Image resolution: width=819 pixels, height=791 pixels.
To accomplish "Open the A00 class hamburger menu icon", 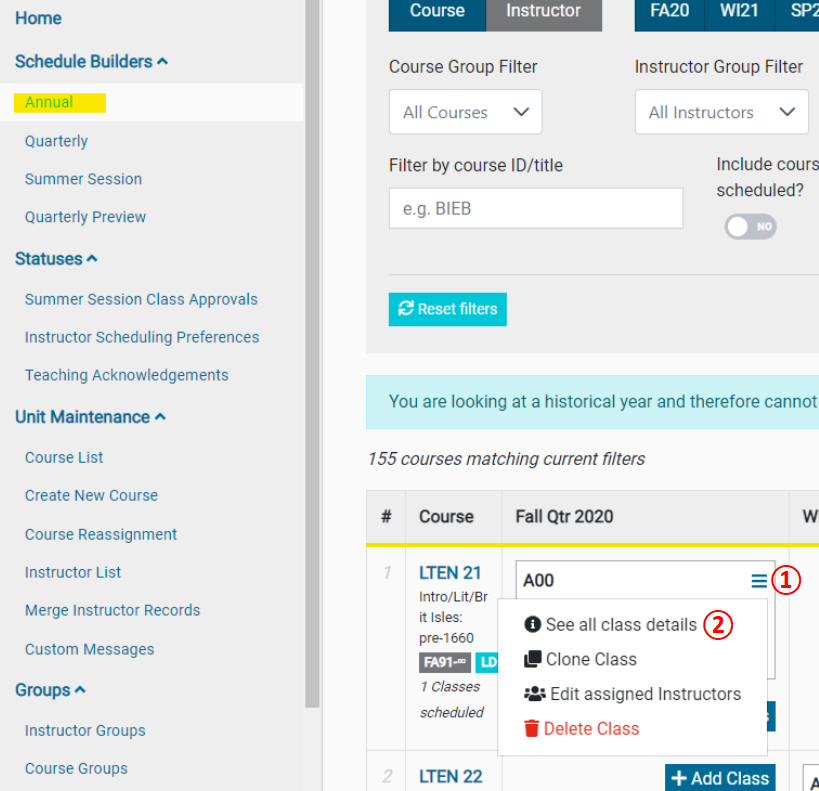I will (759, 581).
